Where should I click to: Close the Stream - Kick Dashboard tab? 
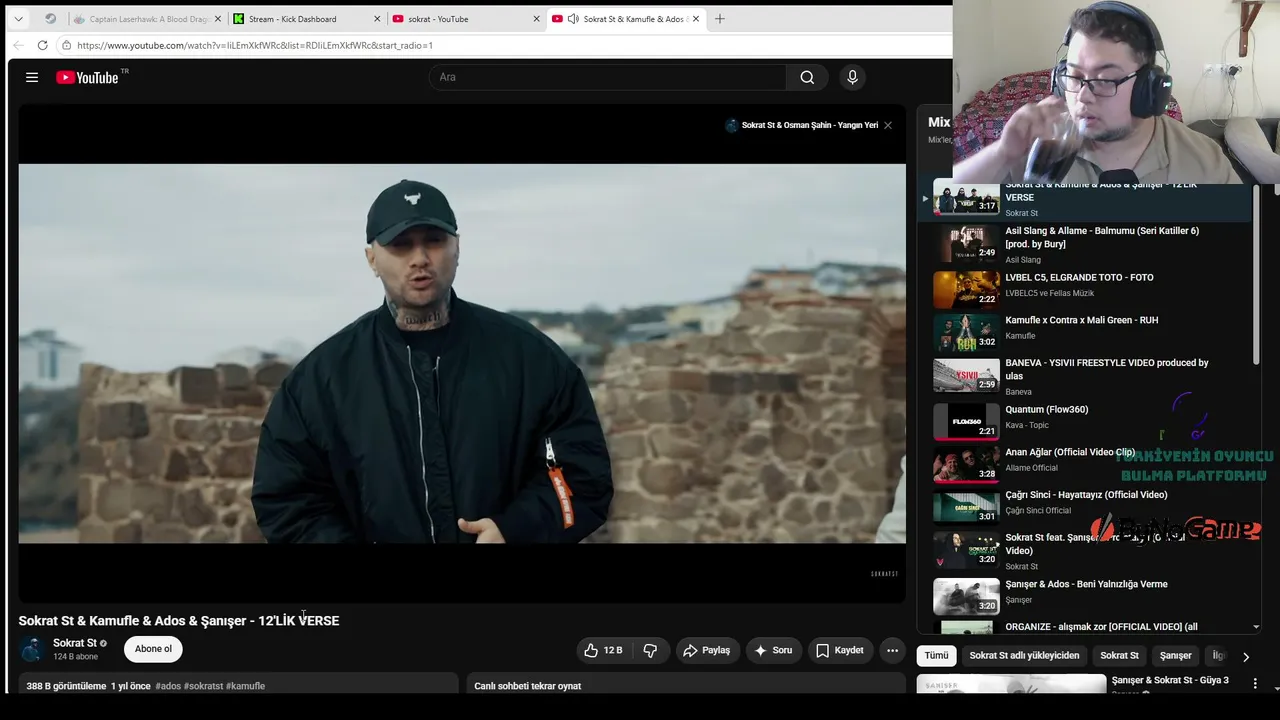tap(377, 19)
